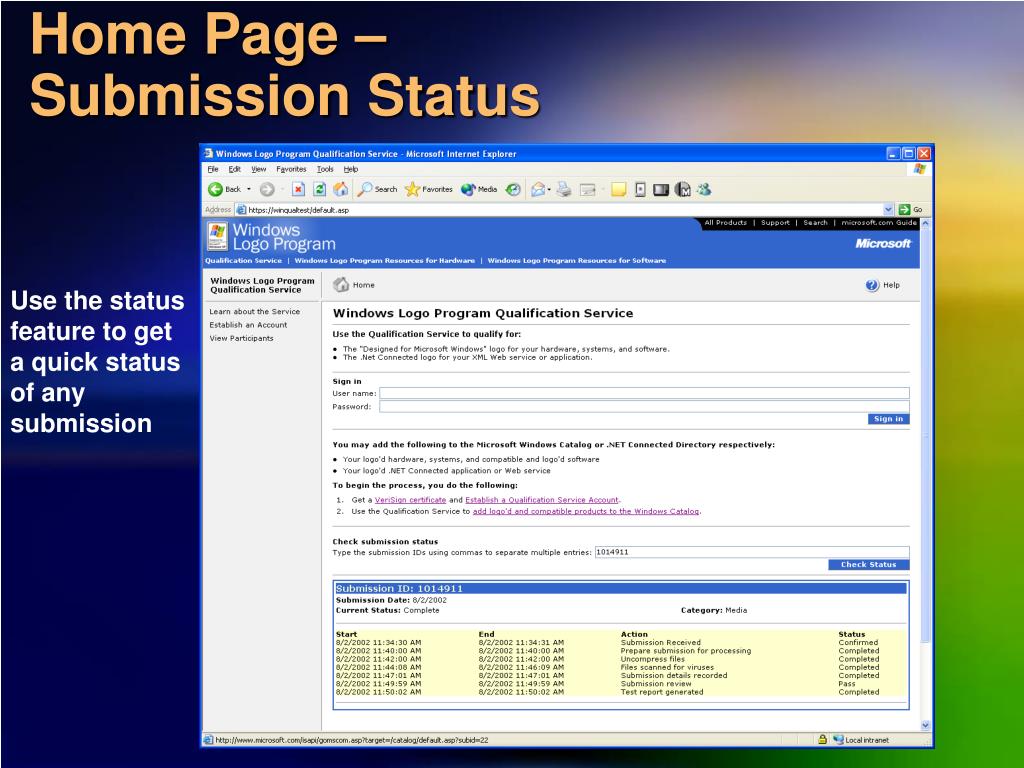Open the Tools menu
Image resolution: width=1024 pixels, height=768 pixels.
pyautogui.click(x=325, y=169)
